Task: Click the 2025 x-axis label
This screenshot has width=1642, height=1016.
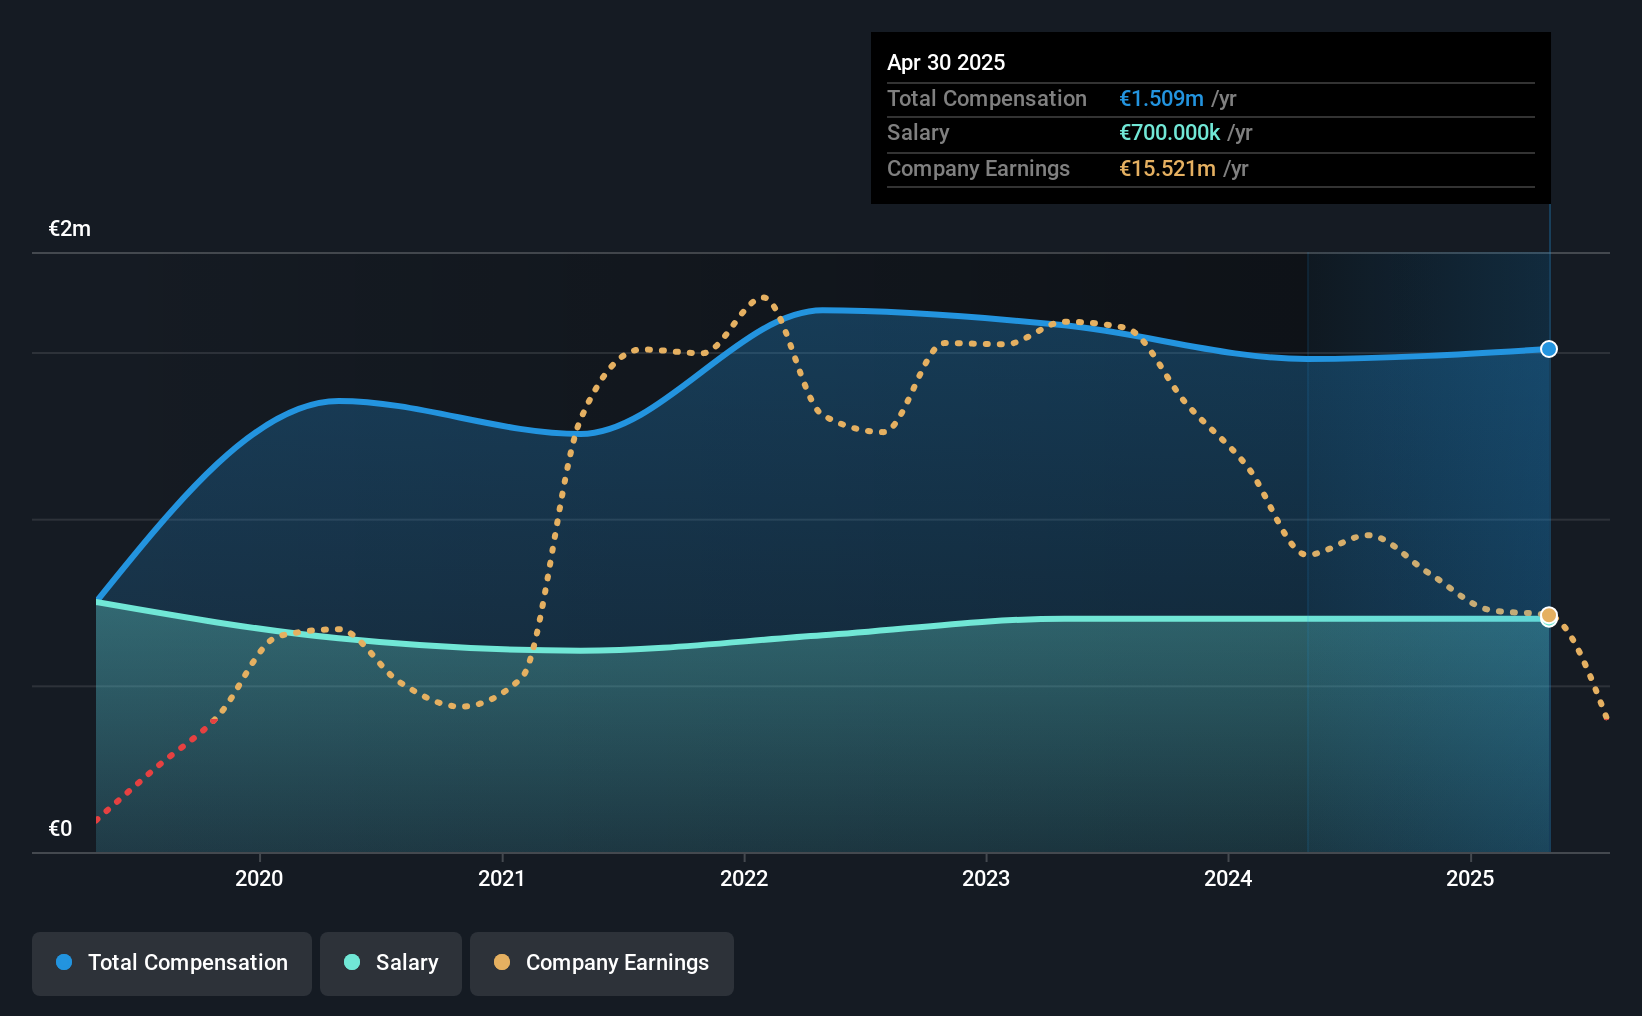Action: point(1470,878)
